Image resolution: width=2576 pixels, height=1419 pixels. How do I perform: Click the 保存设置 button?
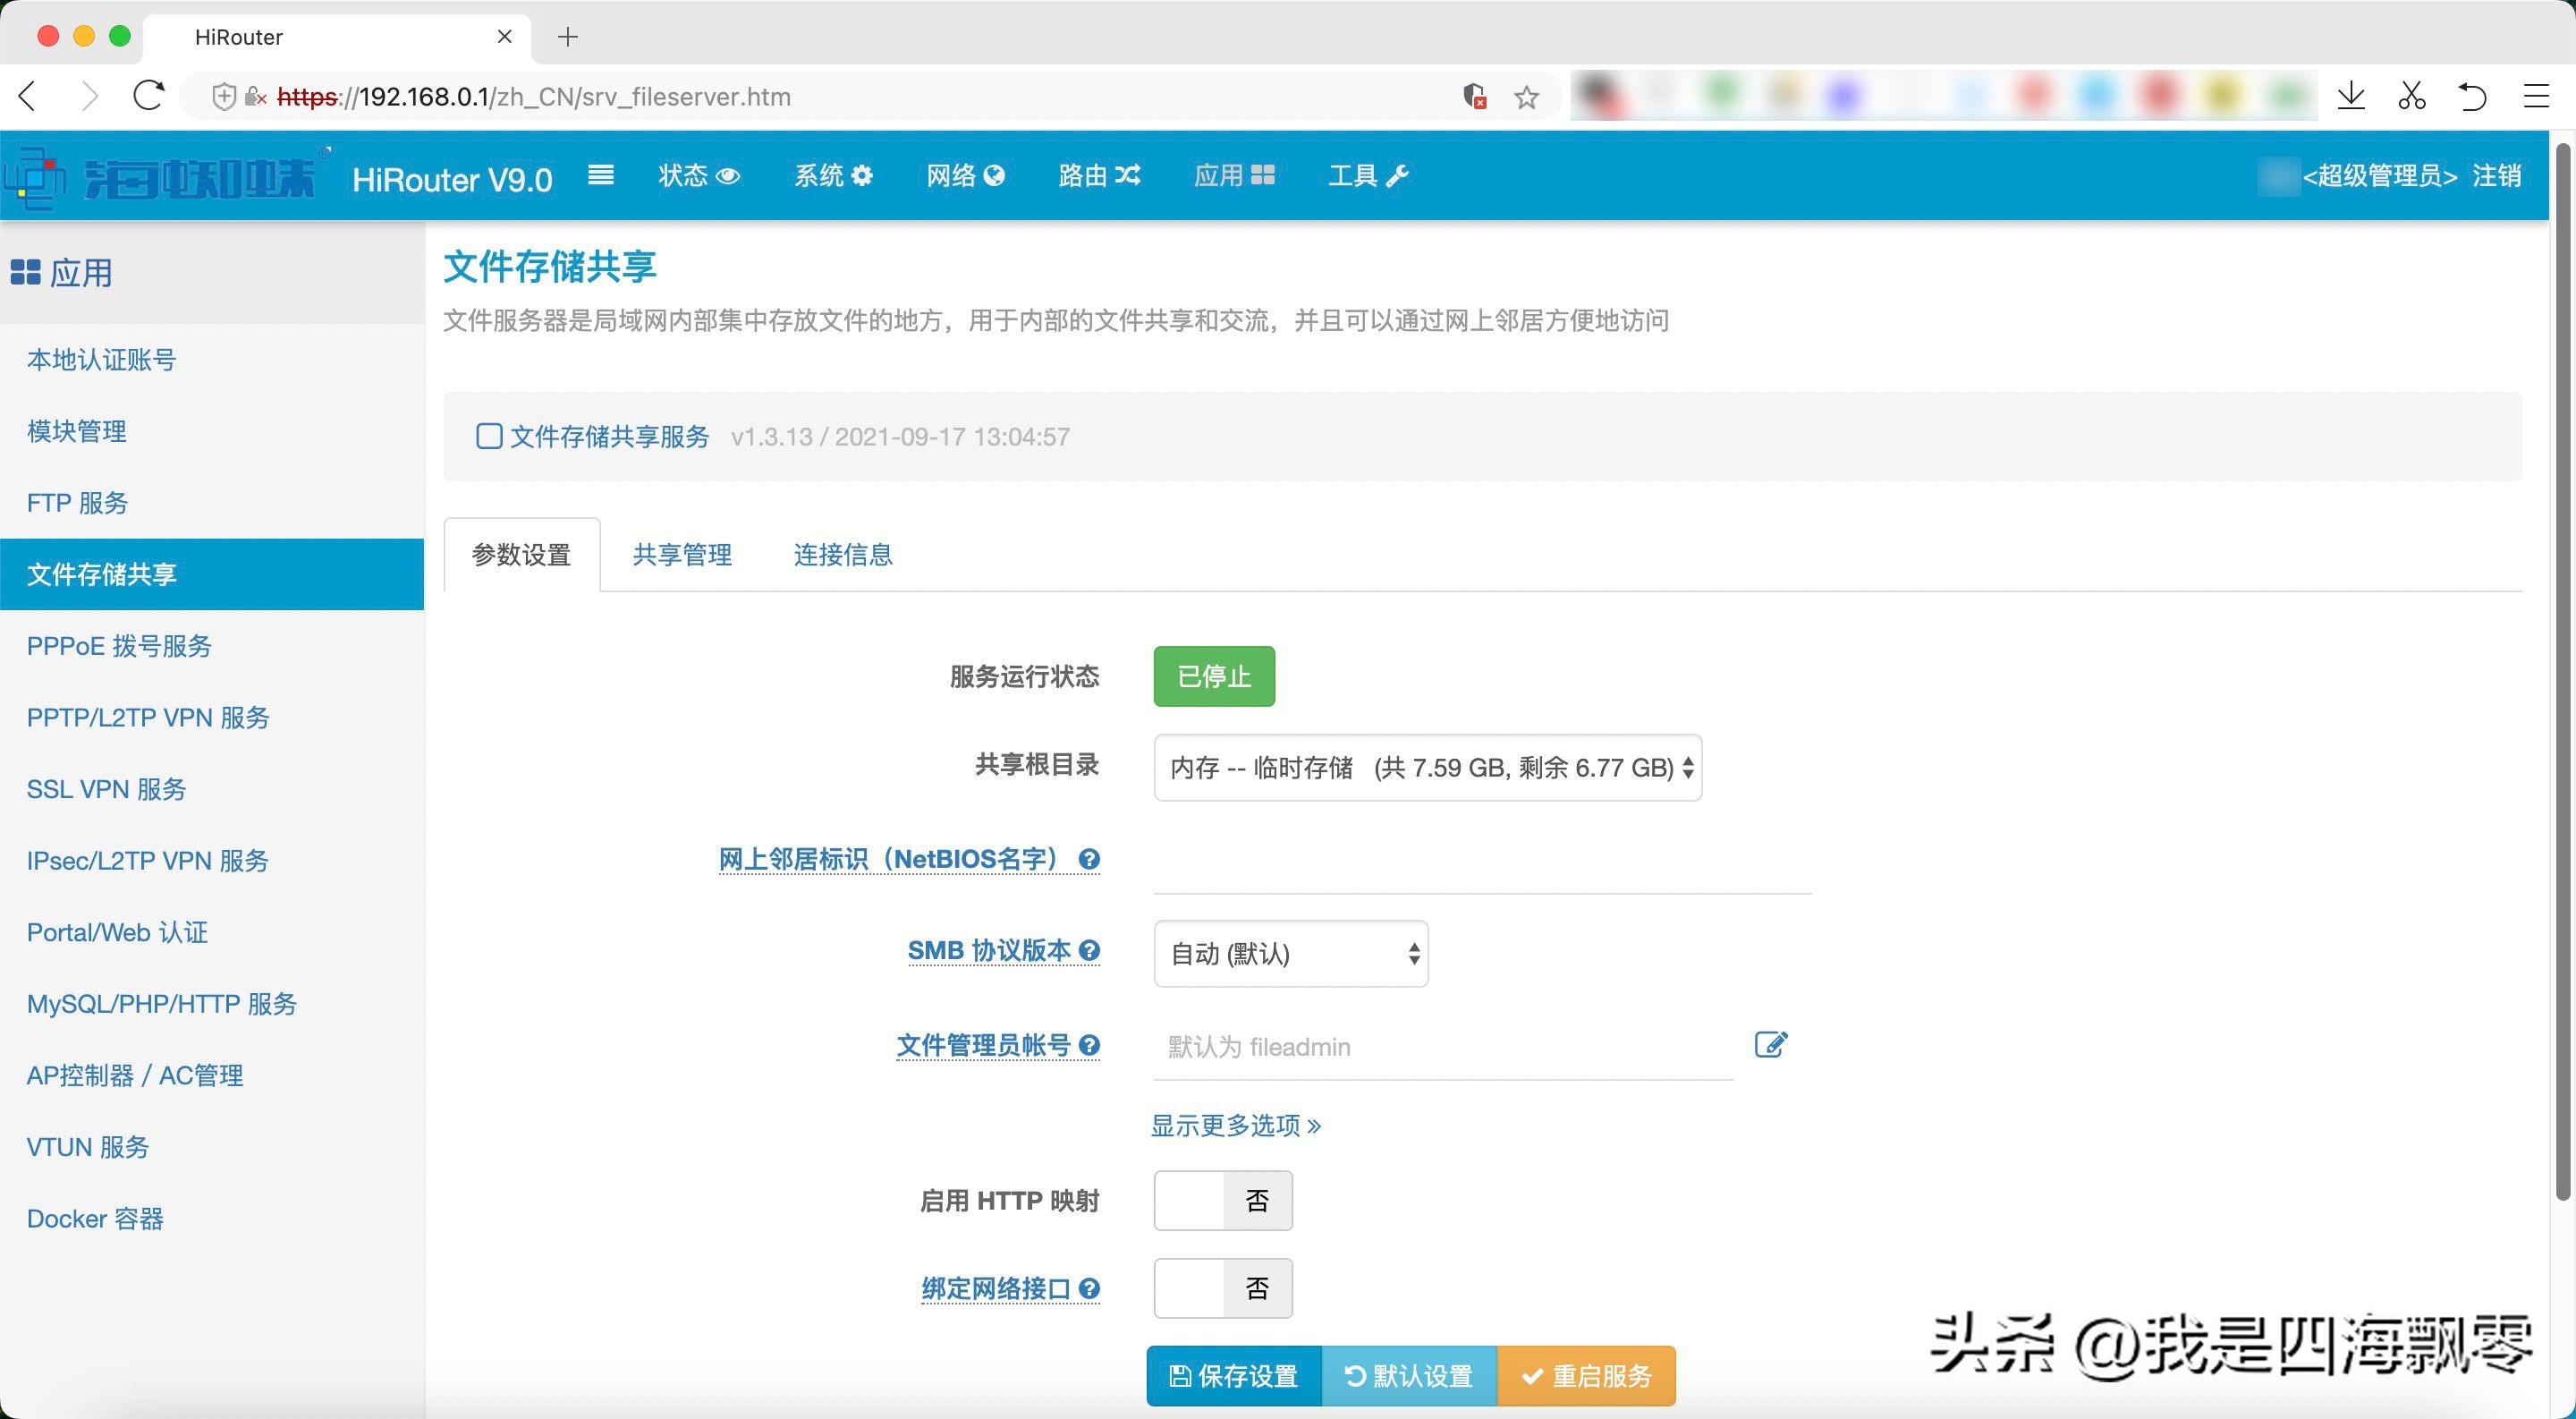click(1234, 1376)
